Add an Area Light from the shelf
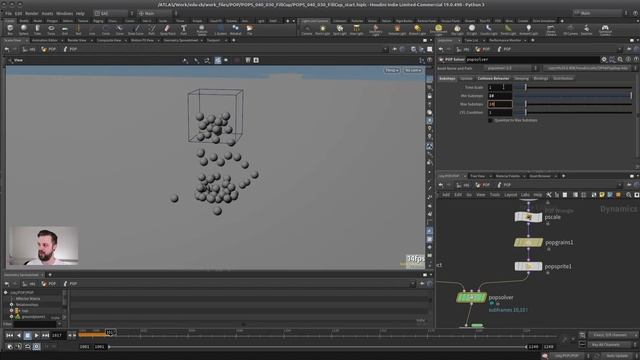 coord(356,29)
